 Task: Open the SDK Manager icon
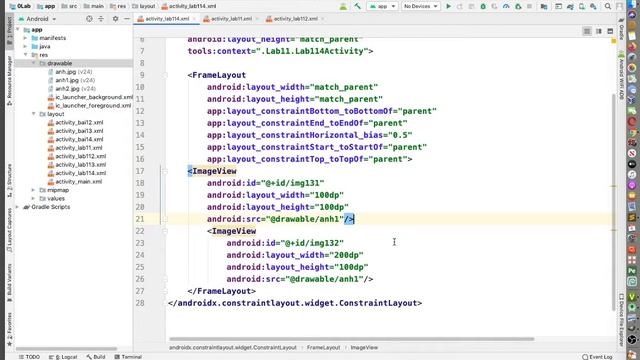(x=593, y=6)
